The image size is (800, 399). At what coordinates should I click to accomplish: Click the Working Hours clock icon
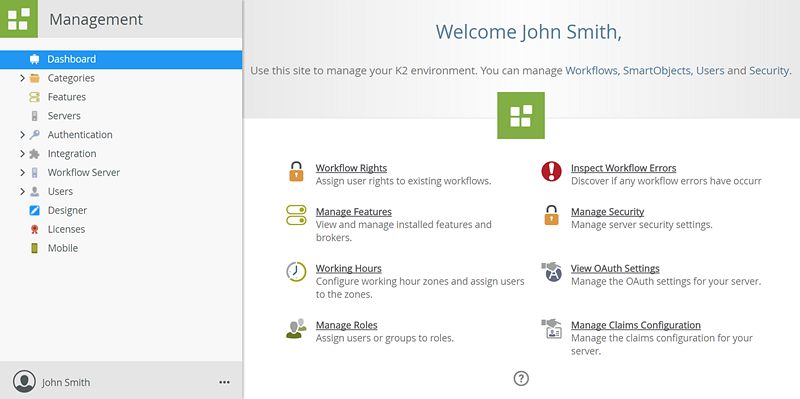tap(296, 271)
